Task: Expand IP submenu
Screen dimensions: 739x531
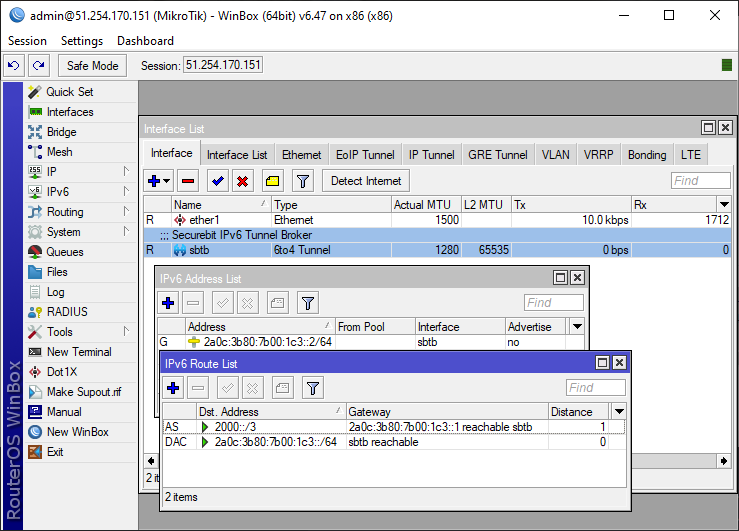Action: [80, 172]
